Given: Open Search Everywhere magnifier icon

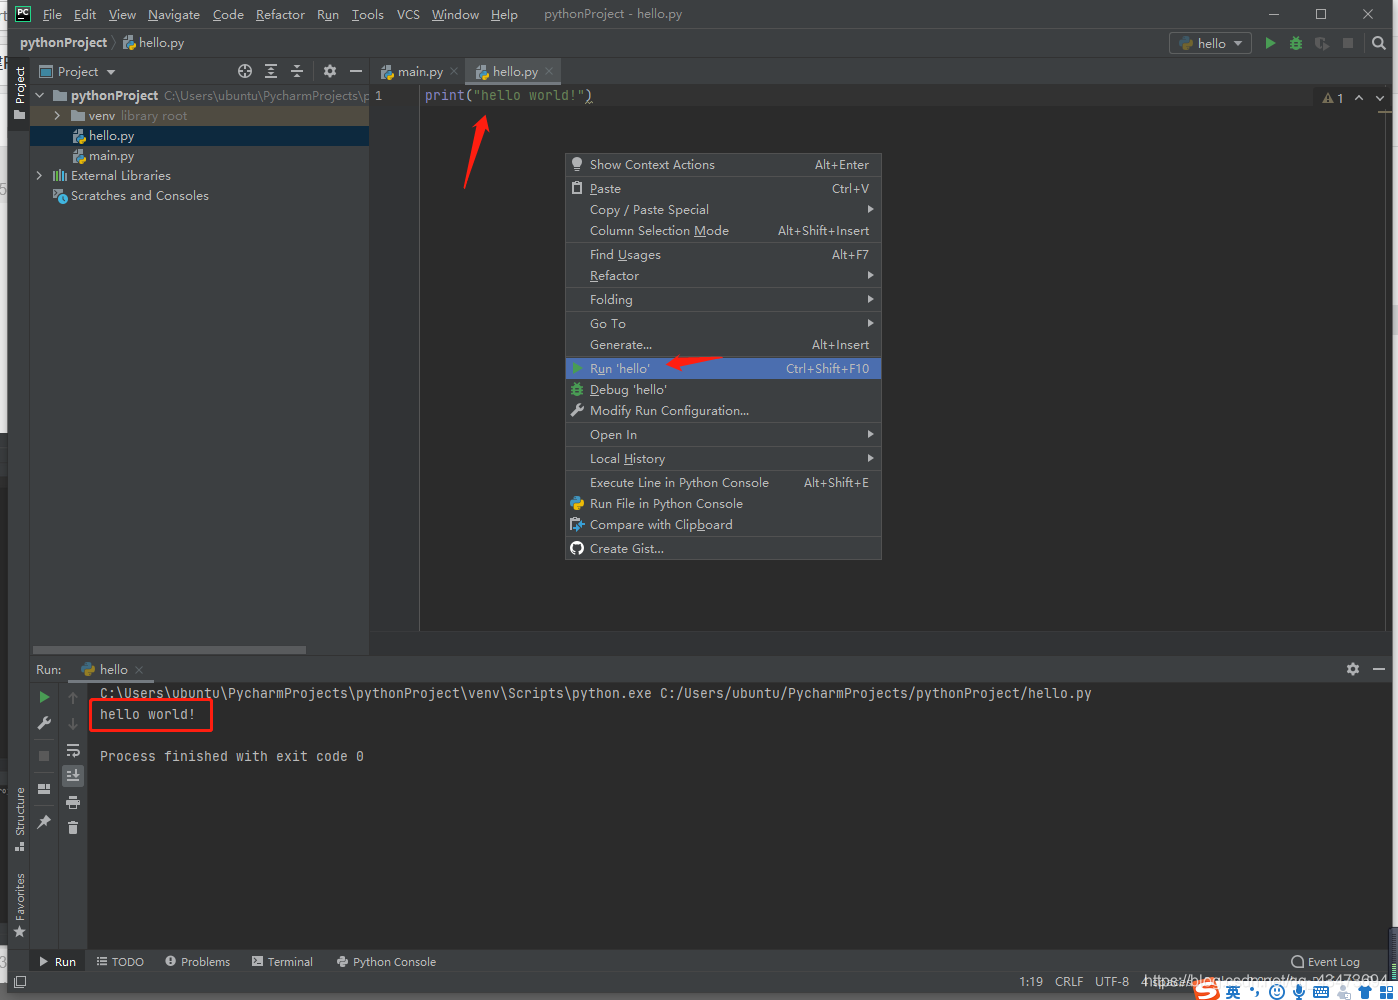Looking at the screenshot, I should pyautogui.click(x=1379, y=43).
